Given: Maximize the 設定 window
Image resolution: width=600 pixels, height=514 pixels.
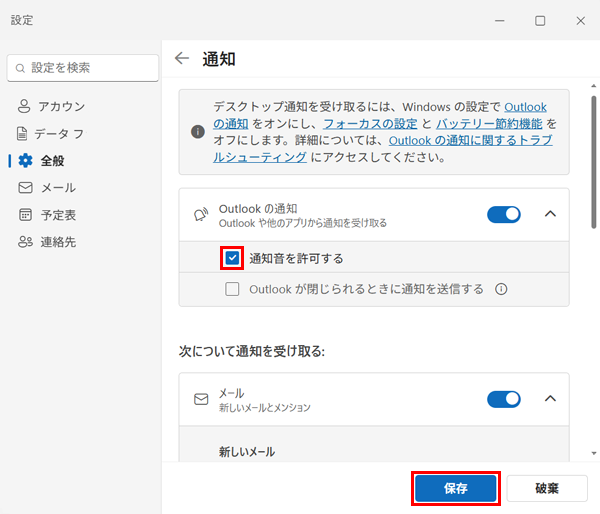Looking at the screenshot, I should [x=540, y=21].
